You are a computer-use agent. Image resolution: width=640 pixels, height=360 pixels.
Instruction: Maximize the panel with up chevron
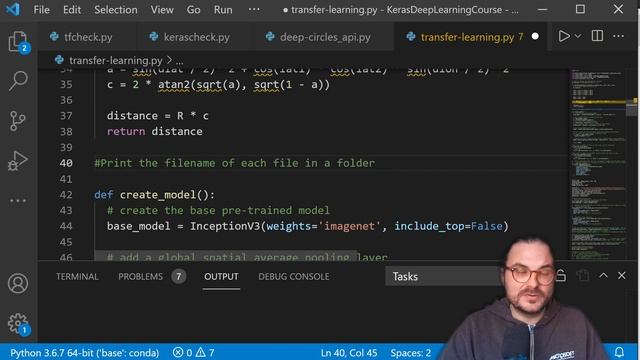coord(603,276)
